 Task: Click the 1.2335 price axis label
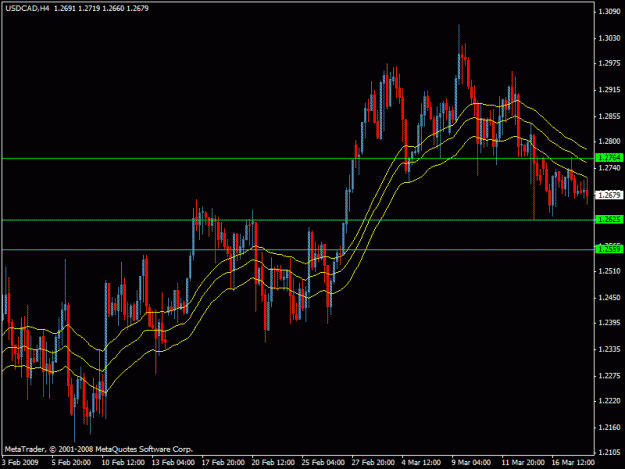click(609, 350)
